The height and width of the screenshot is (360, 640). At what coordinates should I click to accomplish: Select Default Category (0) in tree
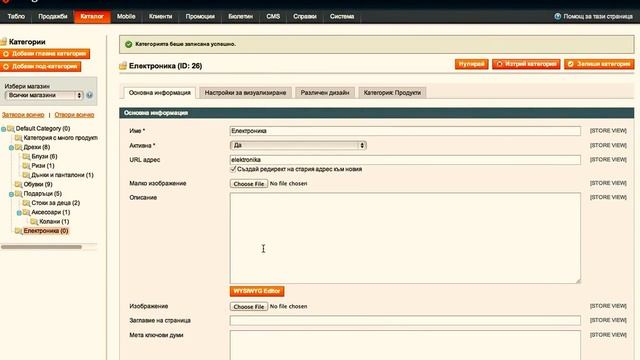(x=43, y=129)
